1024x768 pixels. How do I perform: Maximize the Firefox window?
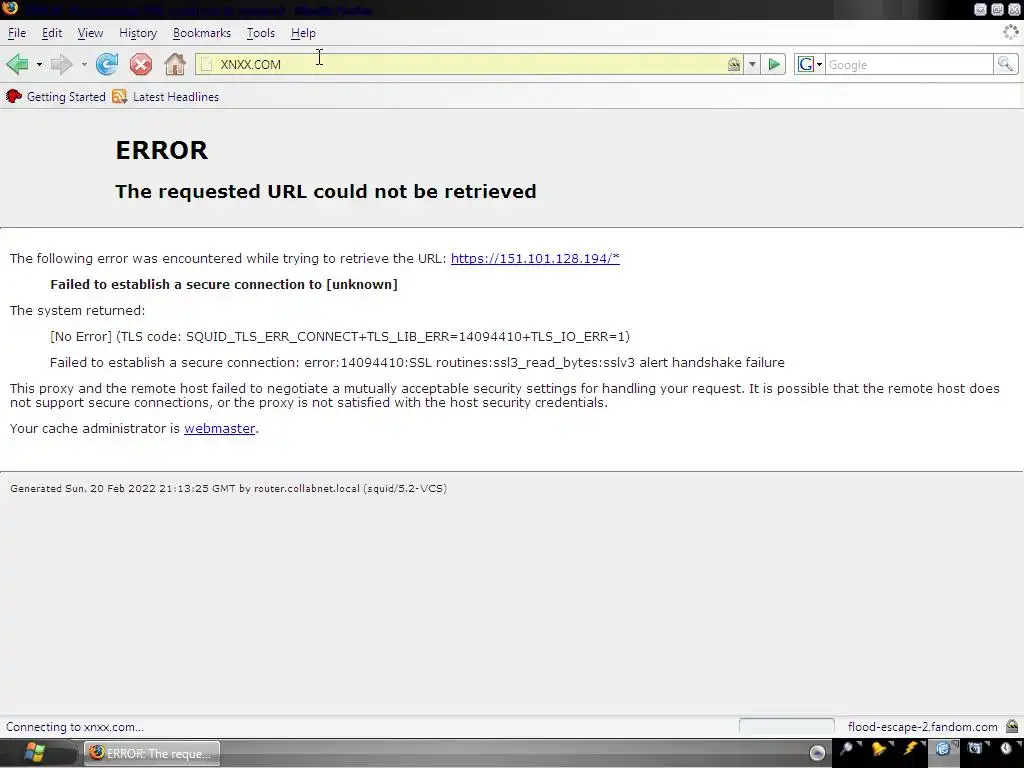[997, 9]
